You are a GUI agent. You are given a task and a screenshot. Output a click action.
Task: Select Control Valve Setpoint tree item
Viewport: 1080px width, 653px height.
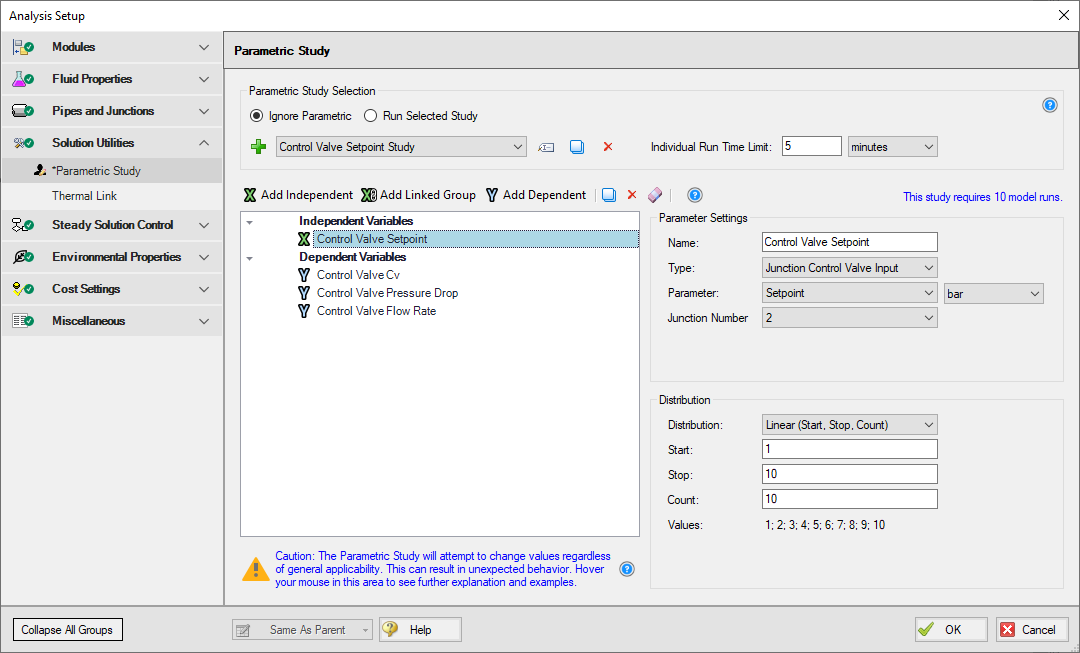tap(476, 239)
